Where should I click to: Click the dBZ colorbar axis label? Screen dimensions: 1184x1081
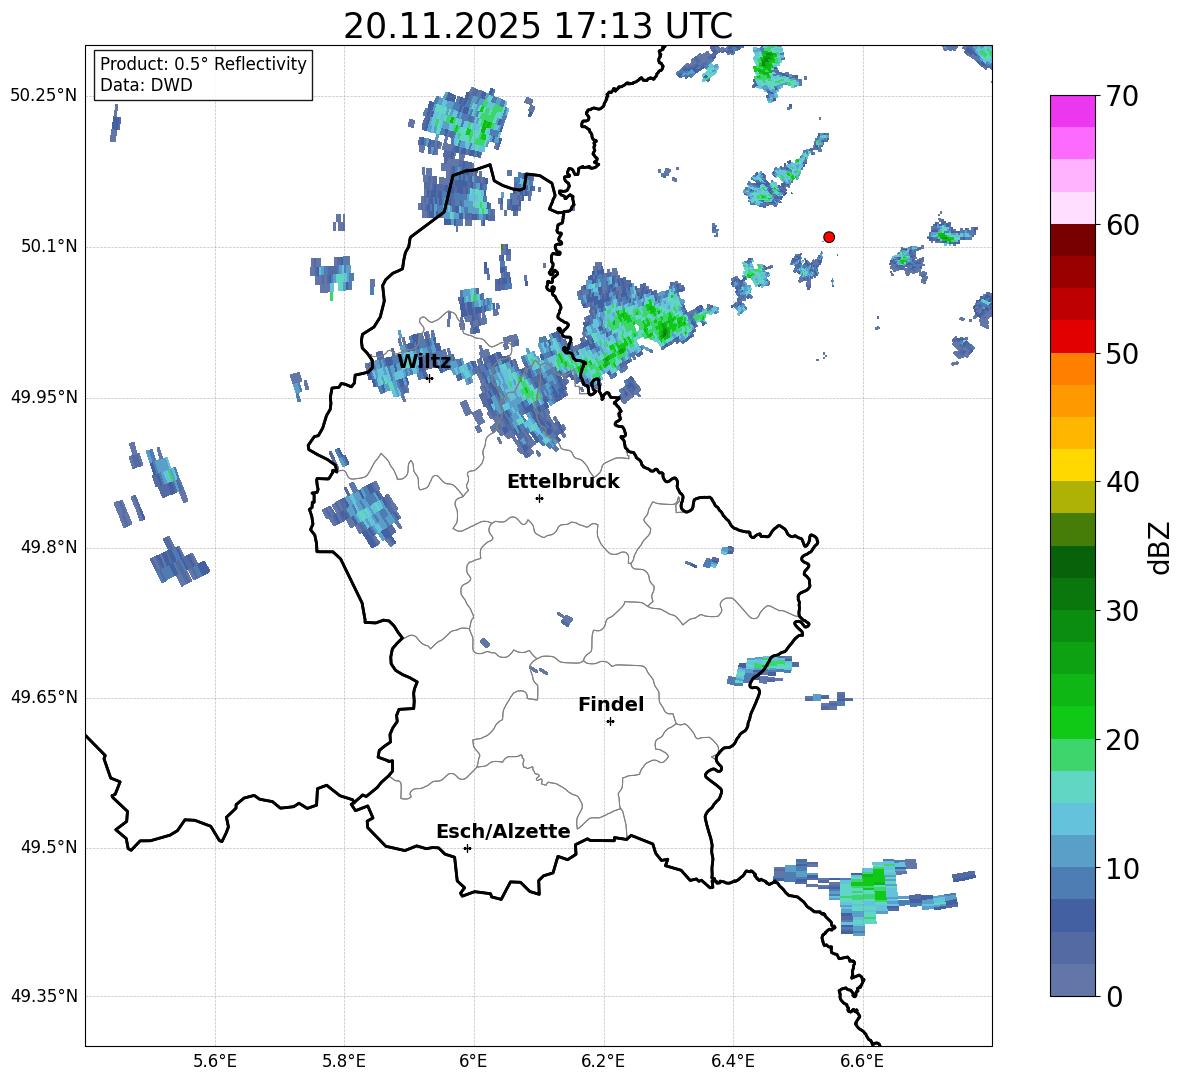coord(1159,547)
